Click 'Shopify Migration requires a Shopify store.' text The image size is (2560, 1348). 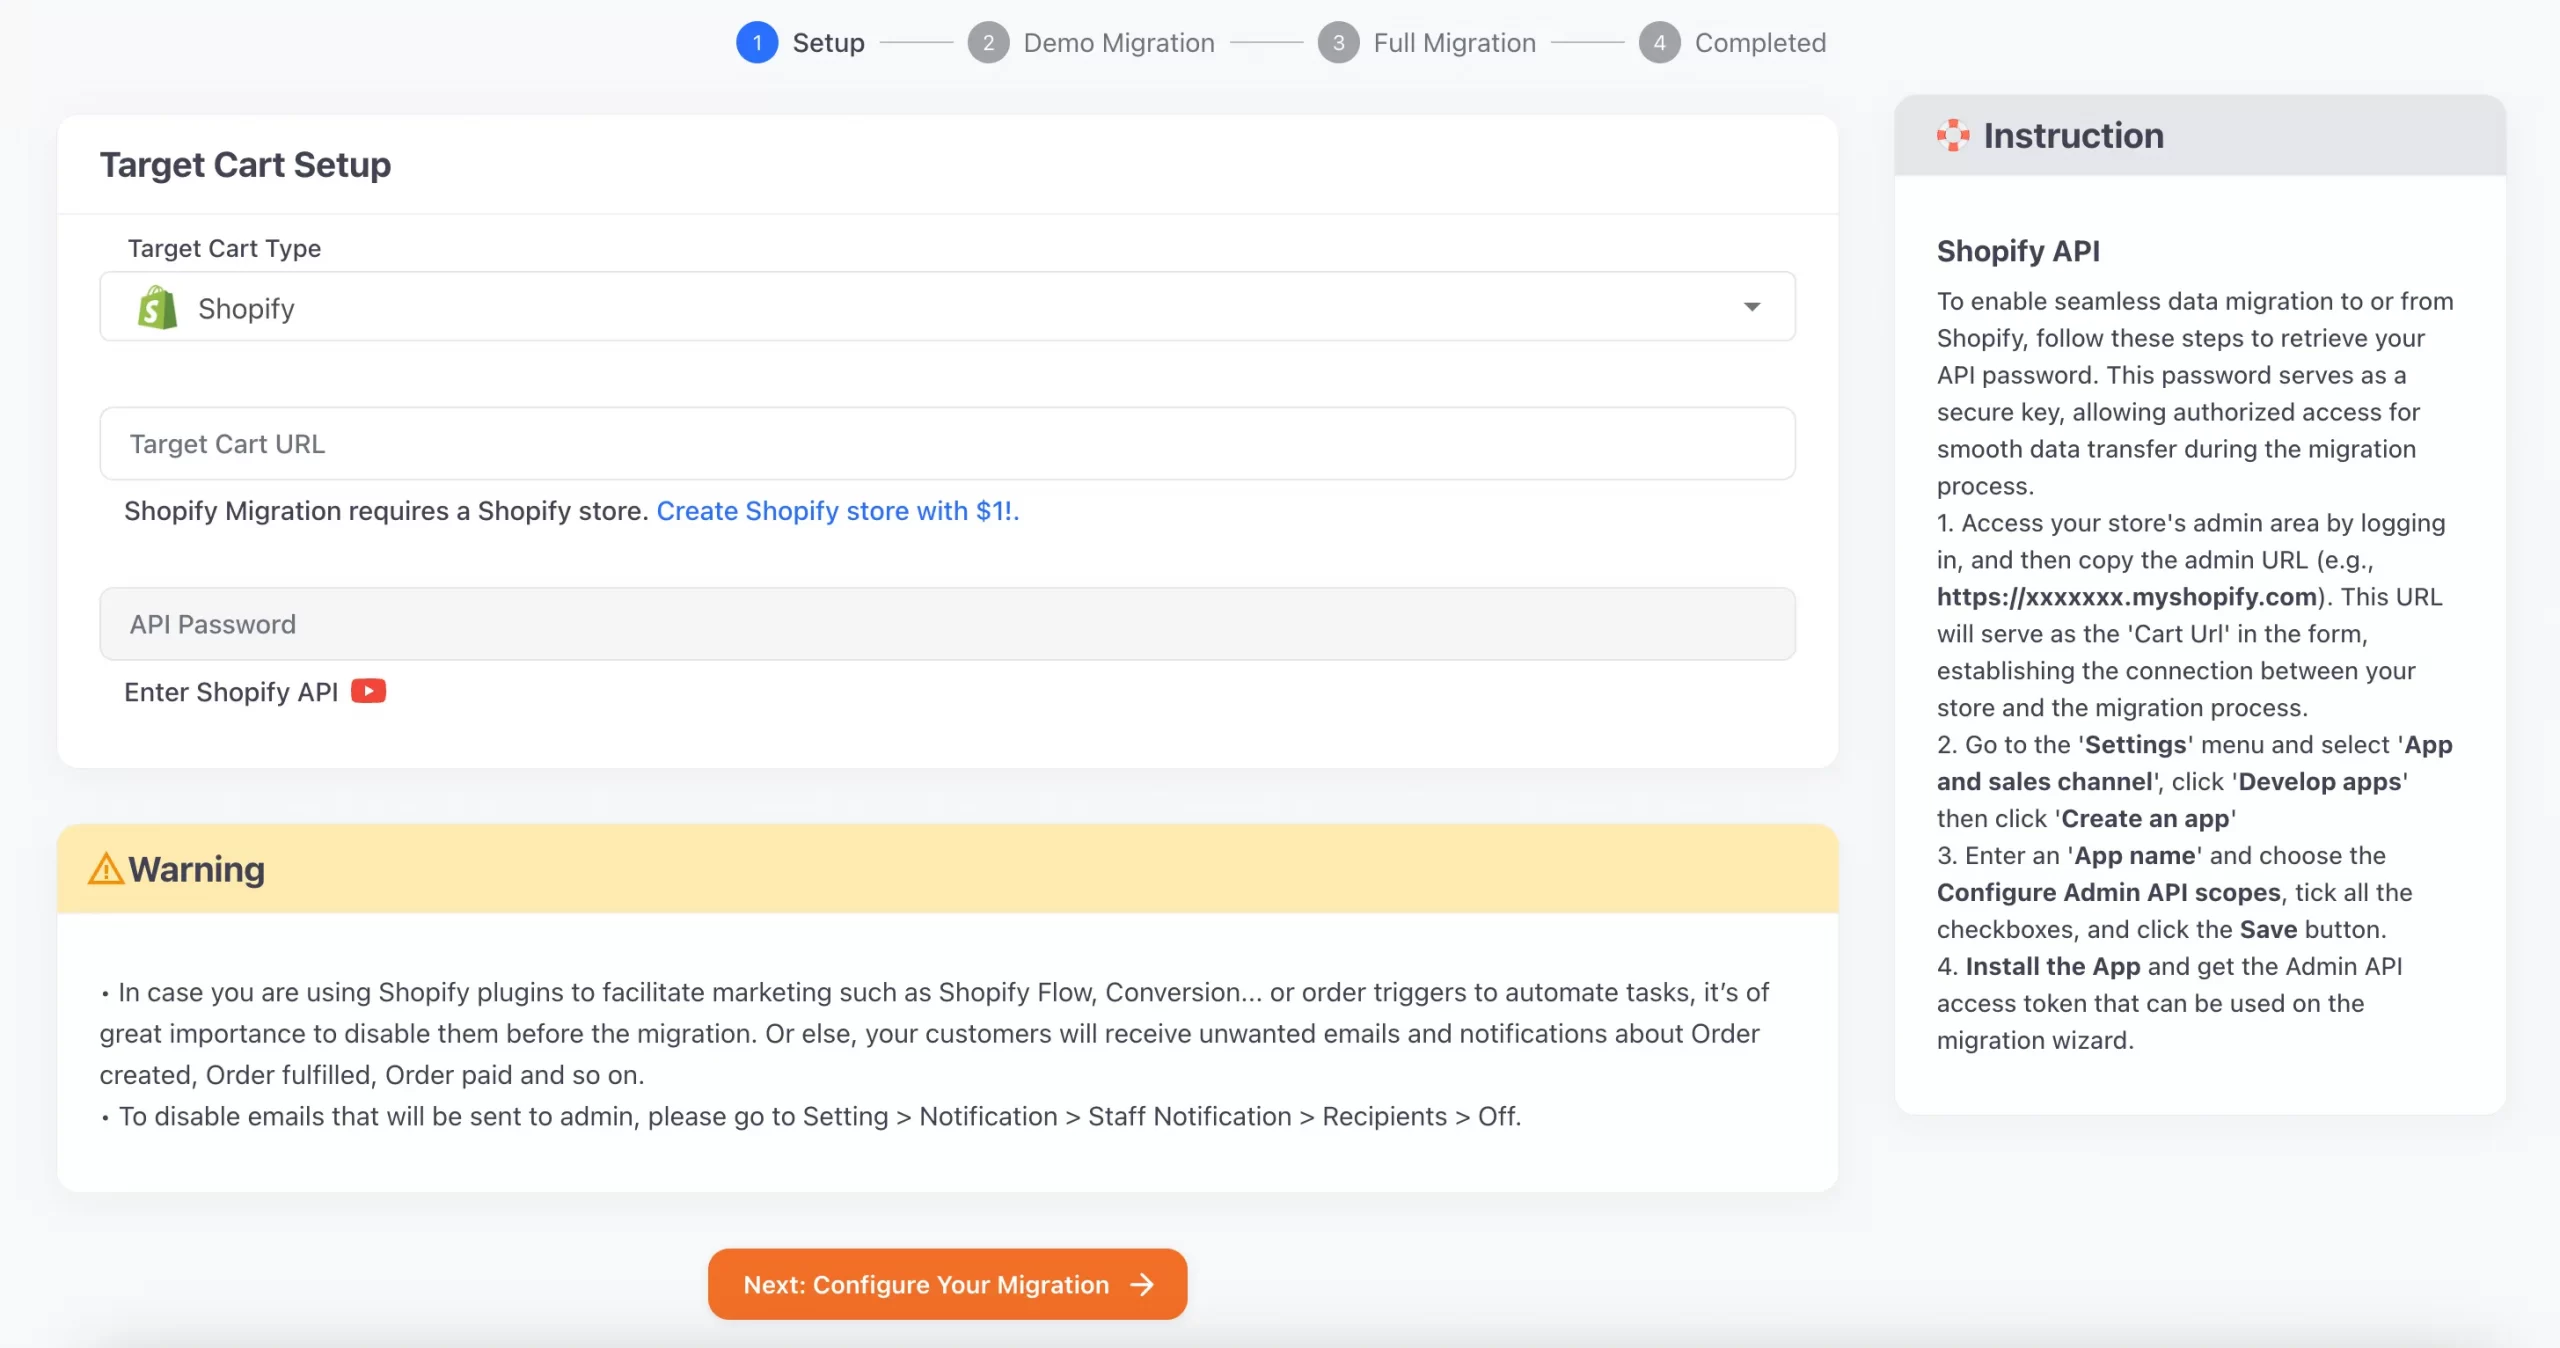(386, 511)
